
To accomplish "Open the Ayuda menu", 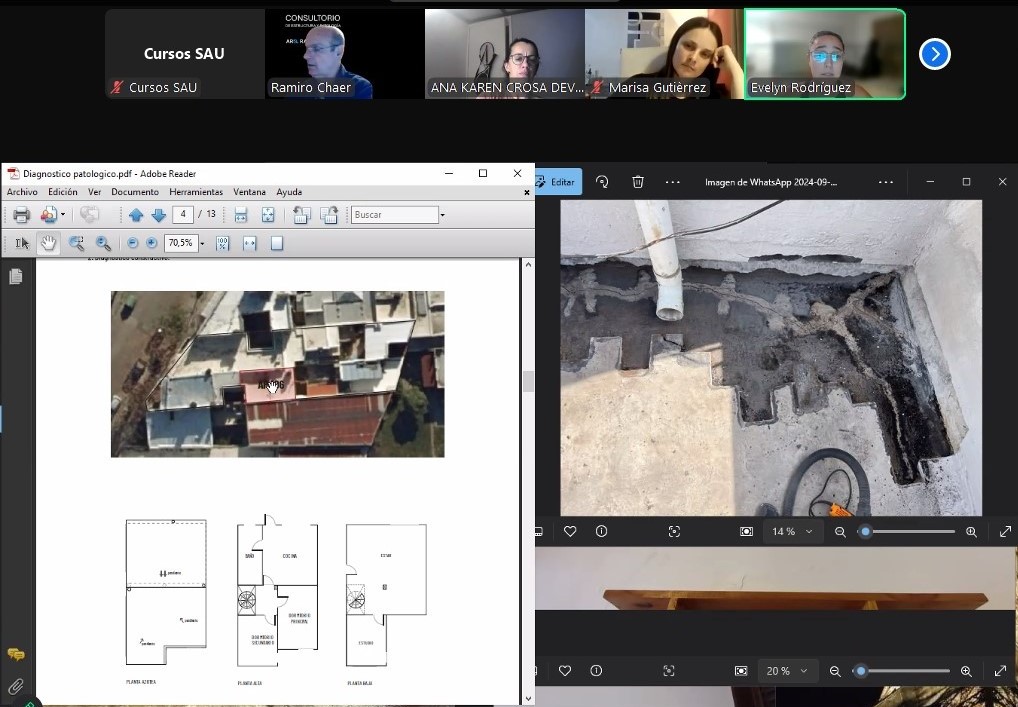I will [289, 192].
